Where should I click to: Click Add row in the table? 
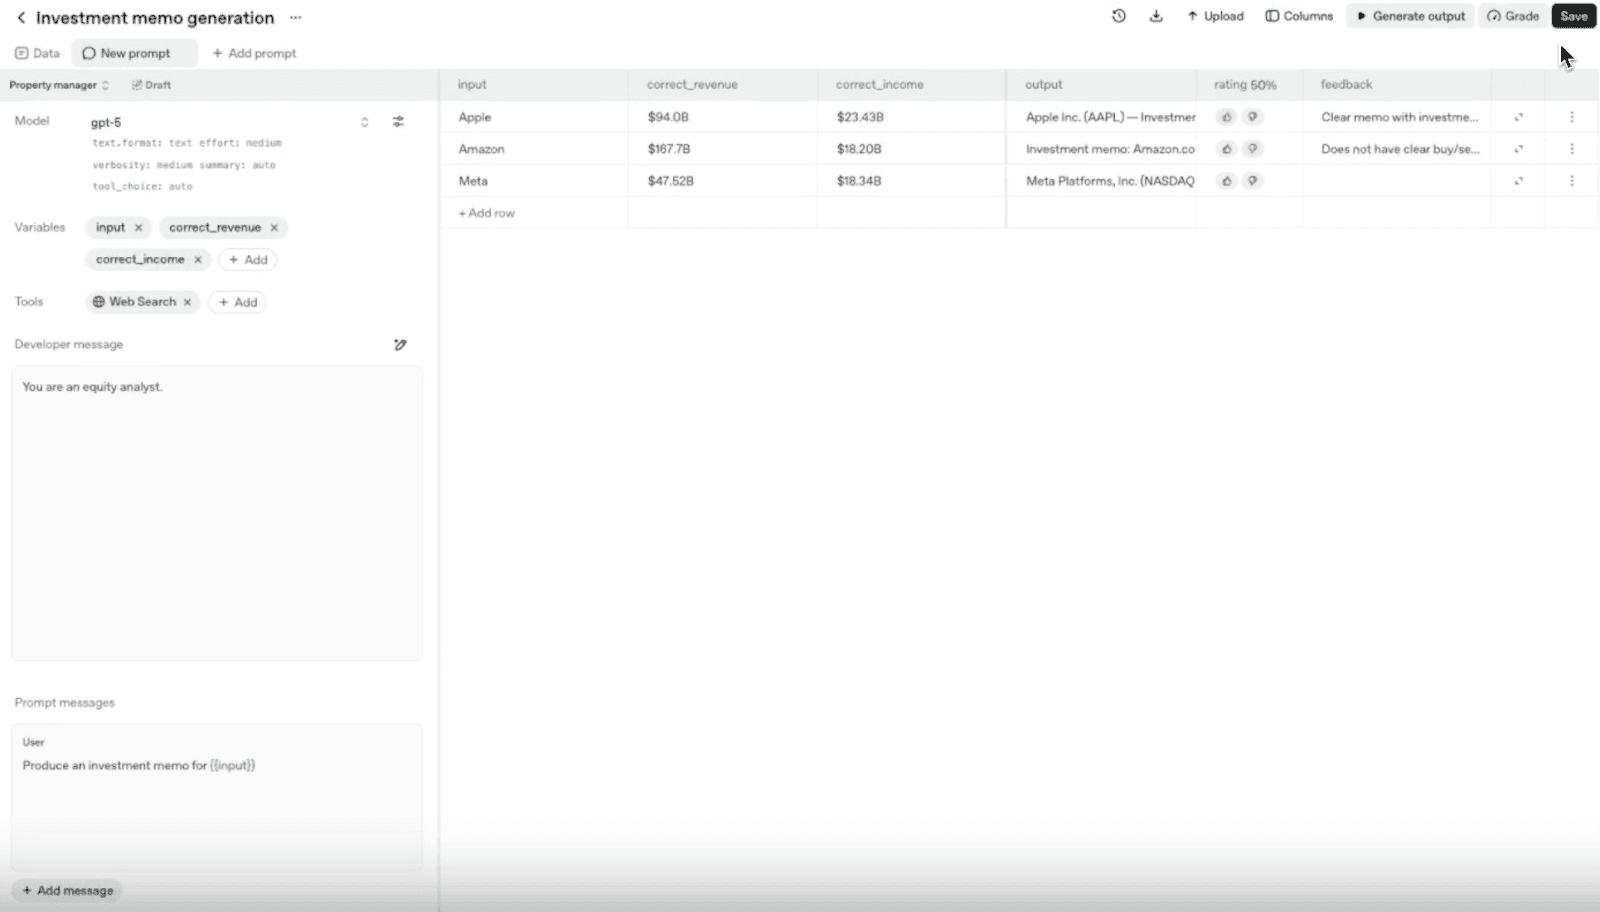pos(486,213)
